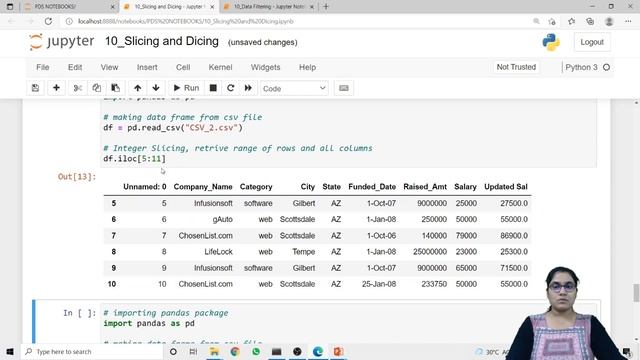Screen dimensions: 640x360
Task: Open the cell type Code dropdown
Action: (x=294, y=89)
